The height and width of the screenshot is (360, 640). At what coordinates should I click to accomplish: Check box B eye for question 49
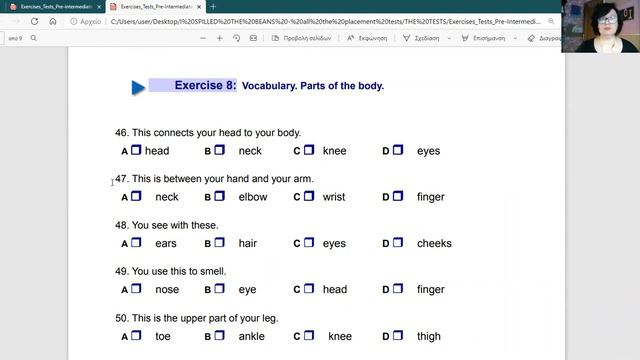[x=219, y=289]
